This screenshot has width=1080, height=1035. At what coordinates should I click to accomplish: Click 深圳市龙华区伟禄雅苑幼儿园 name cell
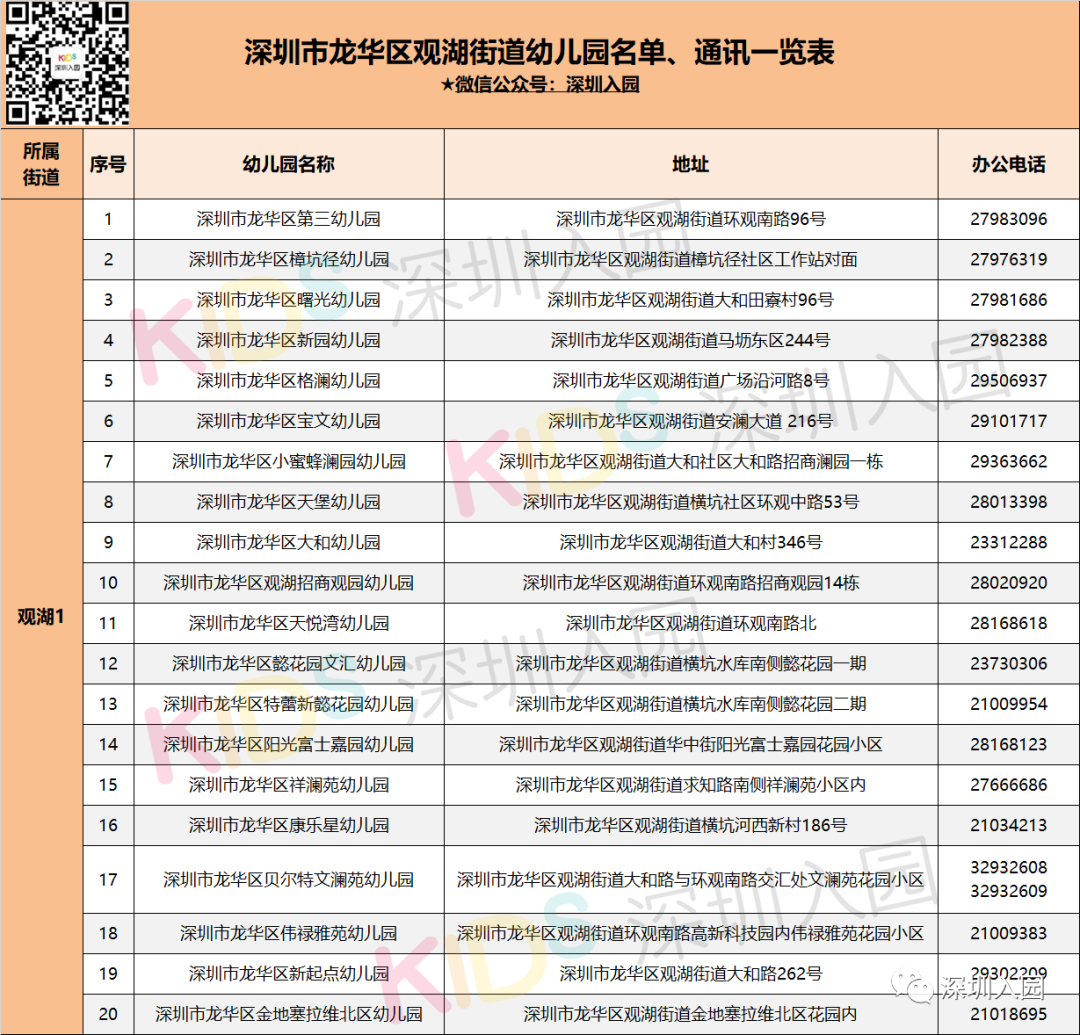(289, 933)
